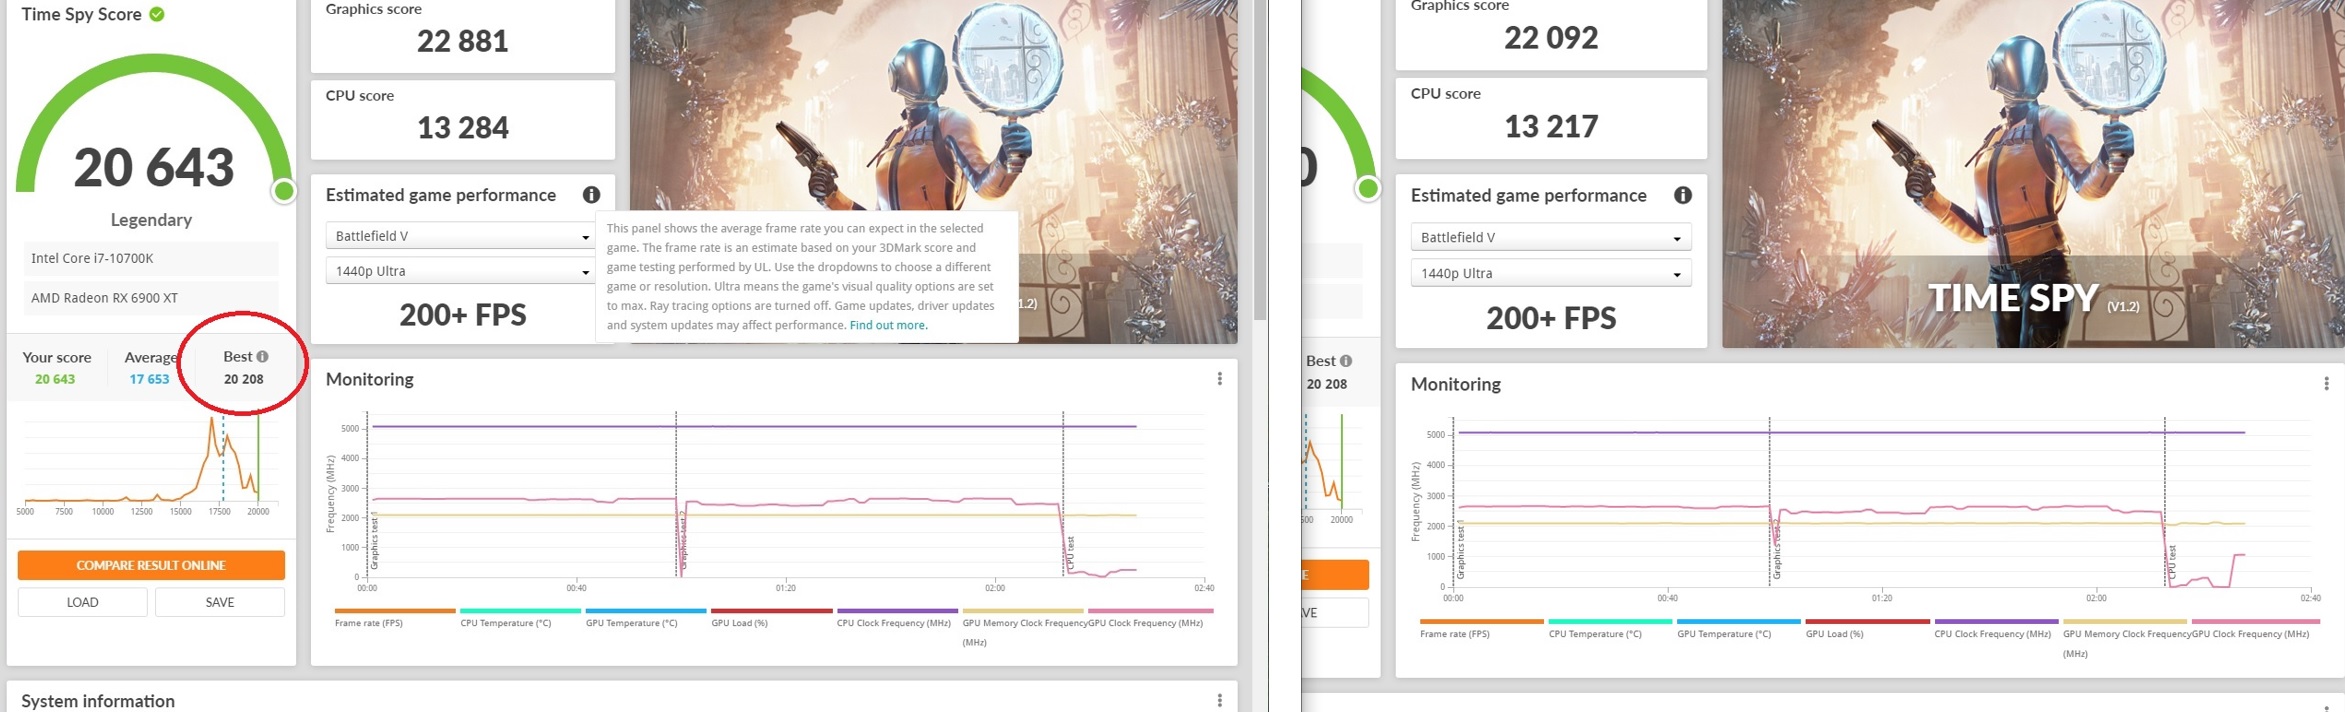Click CPU score 13 284
2345x712 pixels.
(x=463, y=128)
